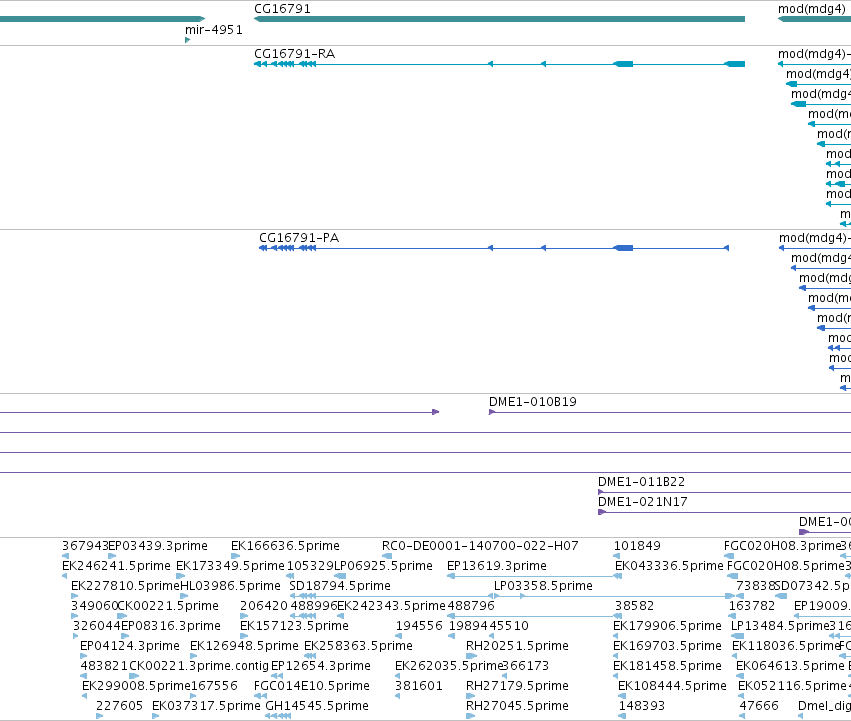Click the EK169703.5prime EST label
Viewport: 851px width, 721px height.
667,646
